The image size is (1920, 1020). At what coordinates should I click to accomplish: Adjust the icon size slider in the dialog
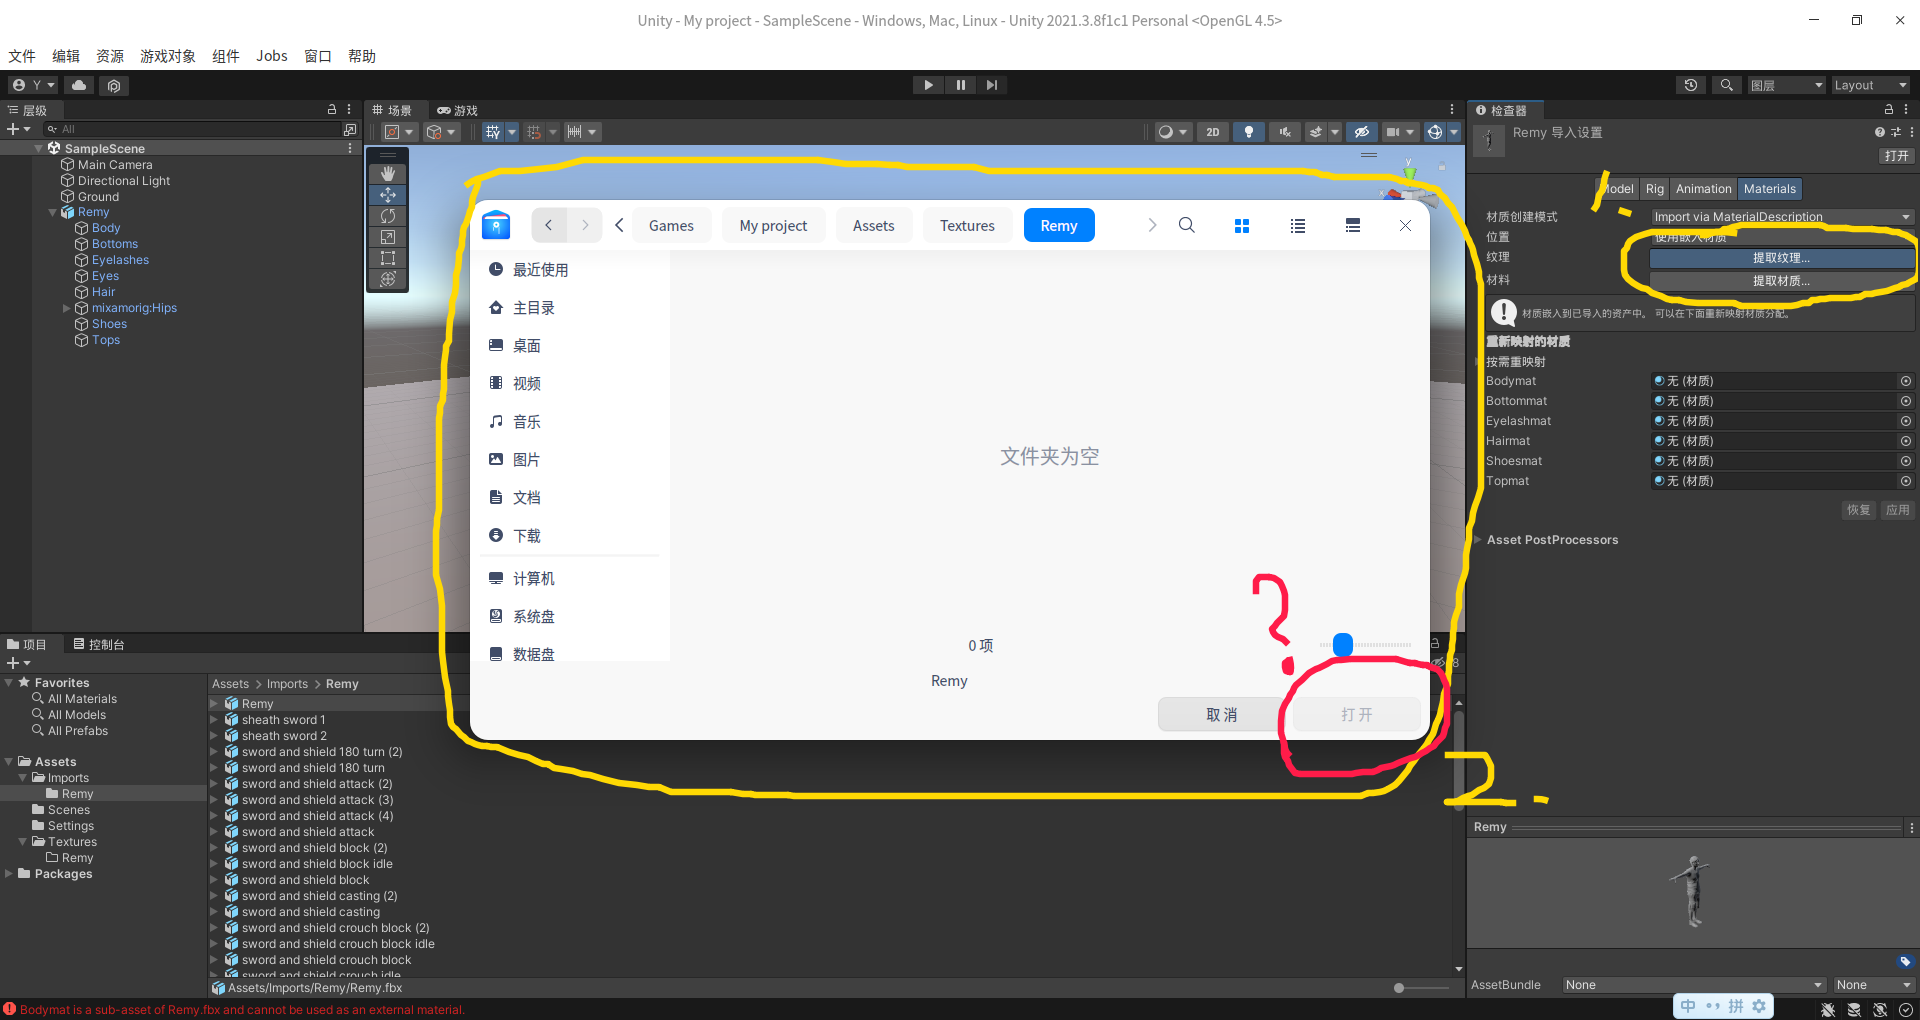[1342, 644]
